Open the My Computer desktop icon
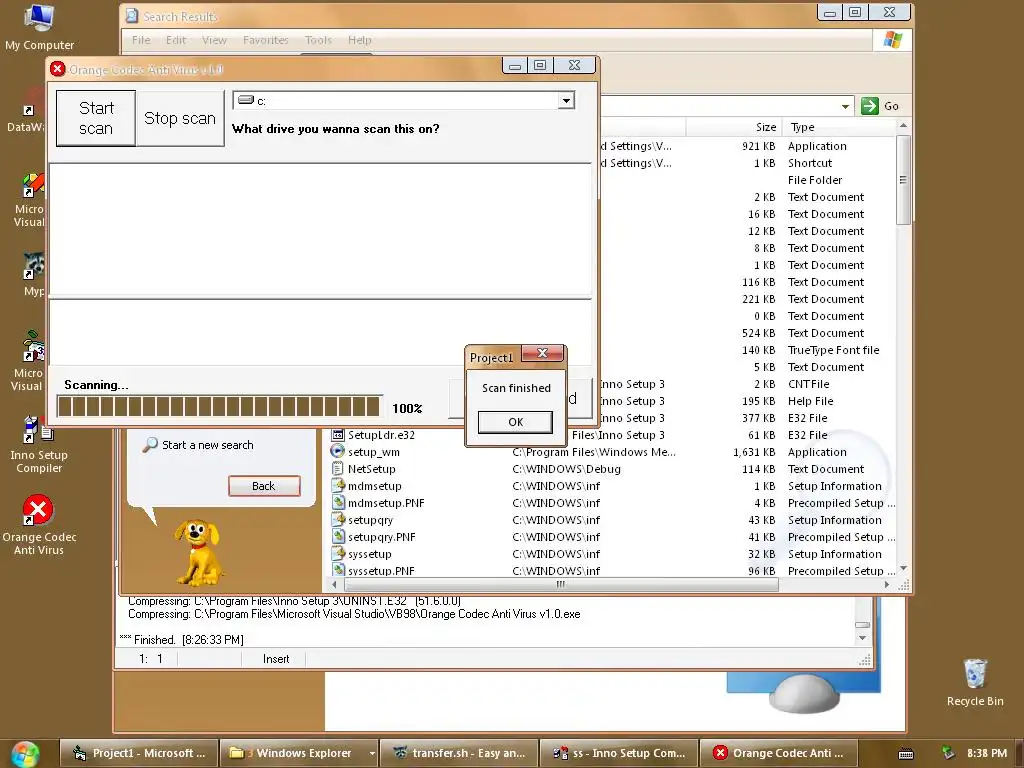The height and width of the screenshot is (768, 1024). point(39,27)
